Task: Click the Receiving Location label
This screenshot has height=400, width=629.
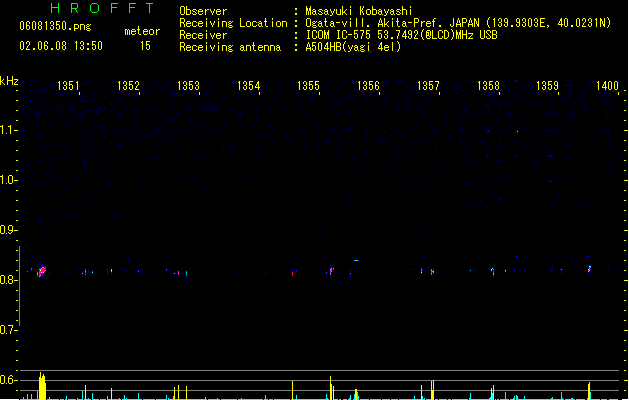Action: tap(233, 23)
